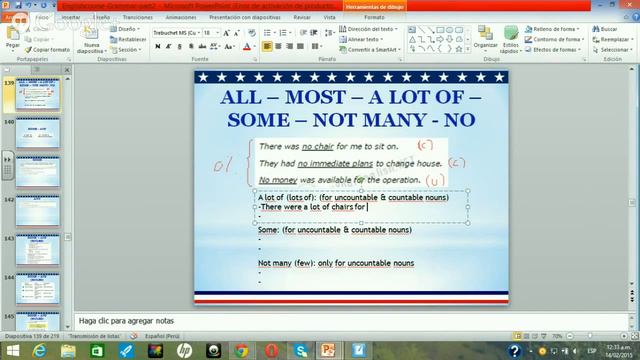The width and height of the screenshot is (640, 360).
Task: Open the Vista ribbon tab
Action: click(x=329, y=18)
